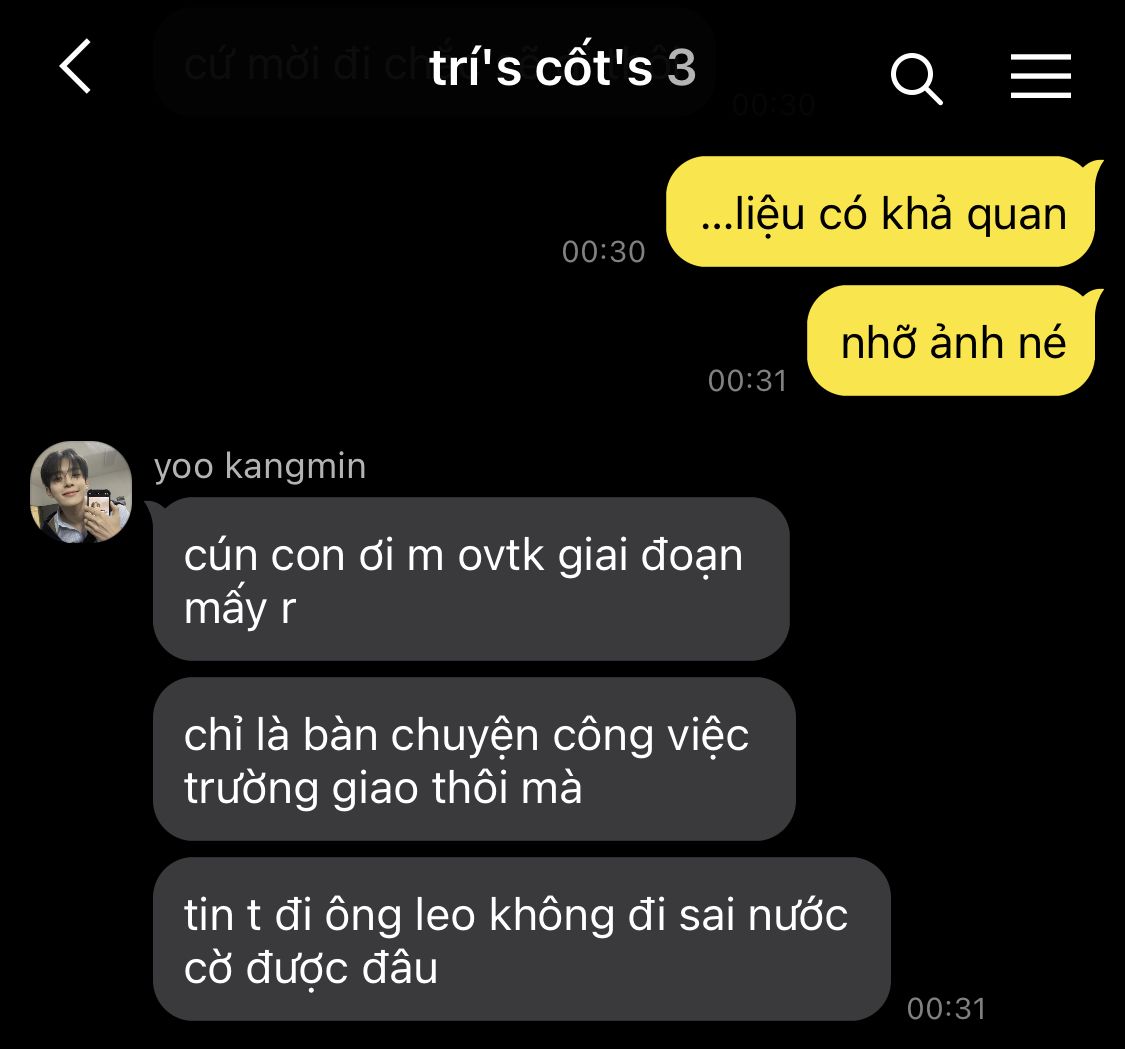Tap the dimmed 00:30 timestamp under the header
Screen dimensions: 1125x1049
(773, 105)
